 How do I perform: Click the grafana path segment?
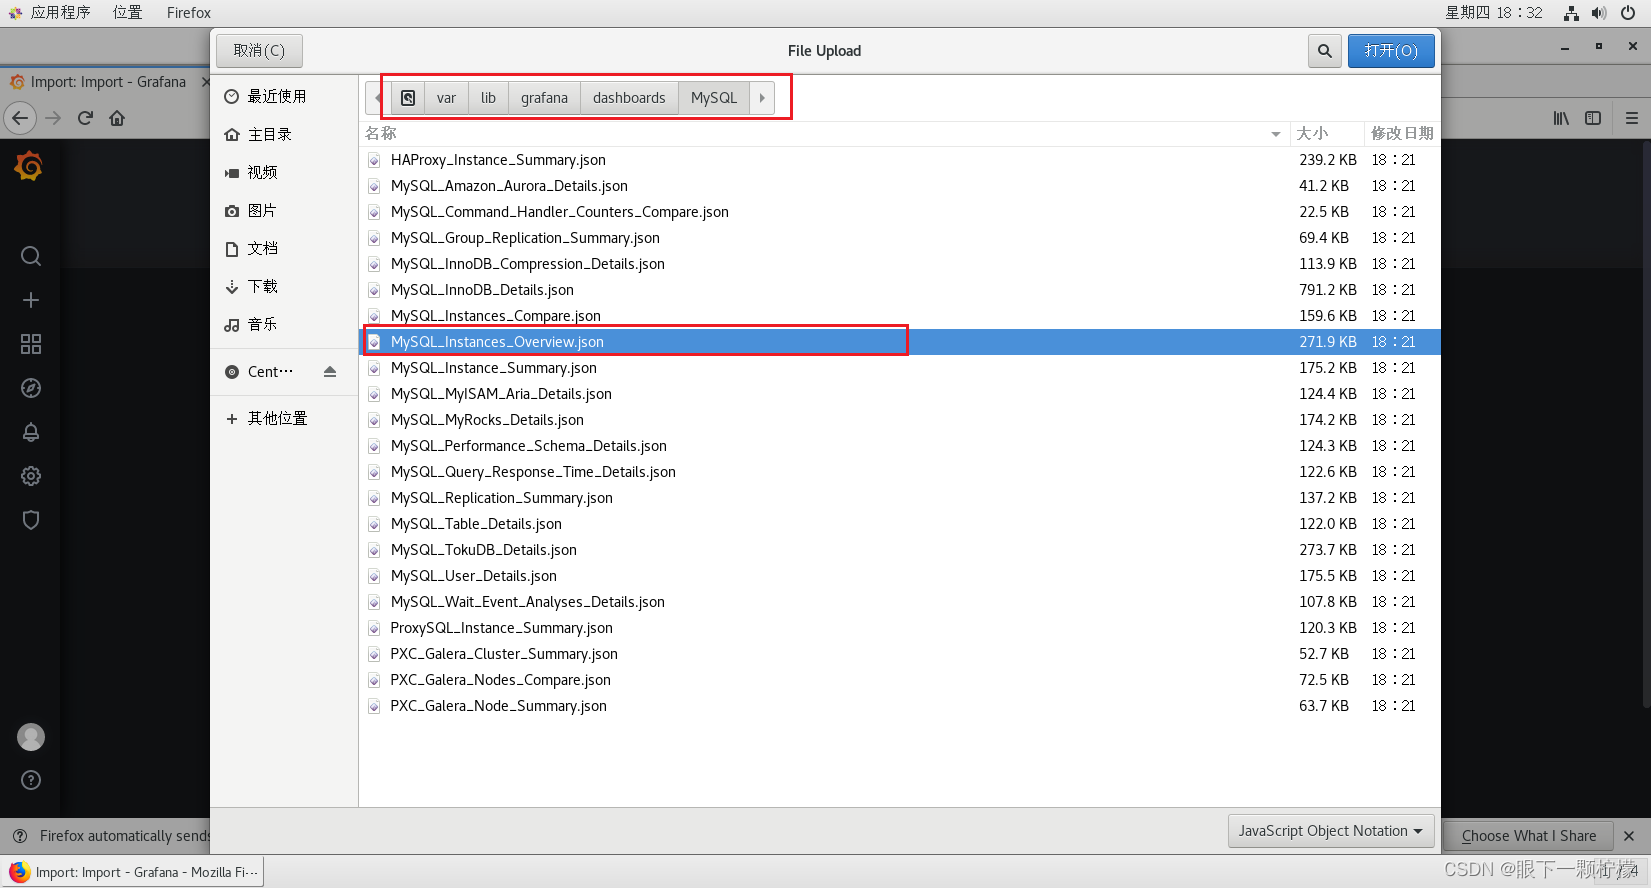click(544, 98)
